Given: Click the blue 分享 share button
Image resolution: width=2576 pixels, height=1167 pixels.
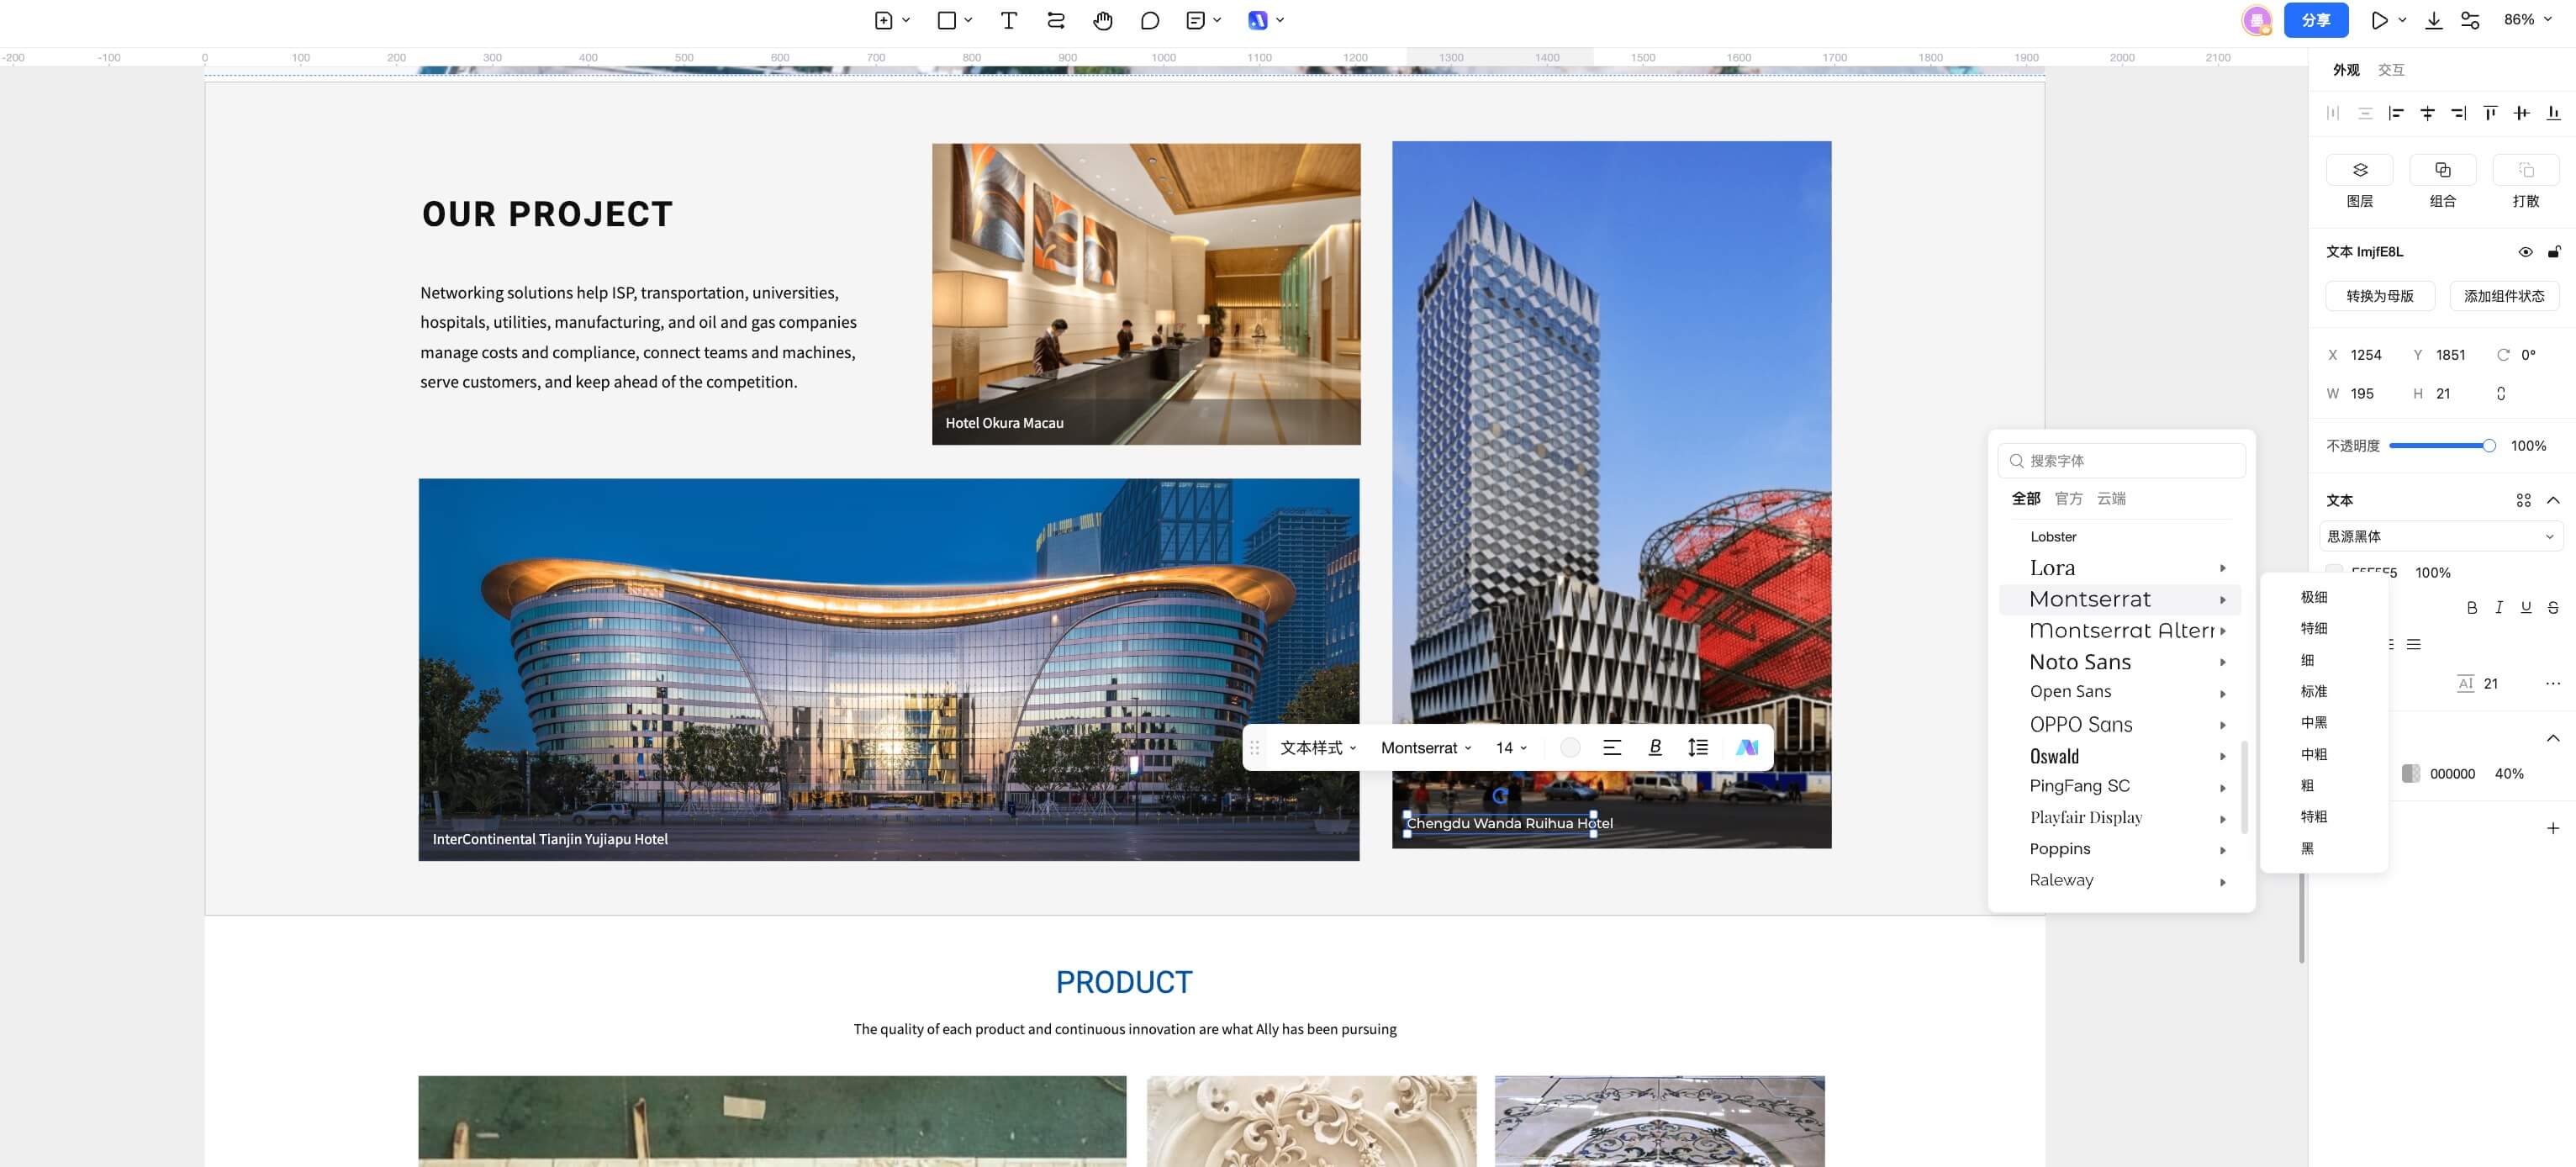Looking at the screenshot, I should tap(2315, 20).
